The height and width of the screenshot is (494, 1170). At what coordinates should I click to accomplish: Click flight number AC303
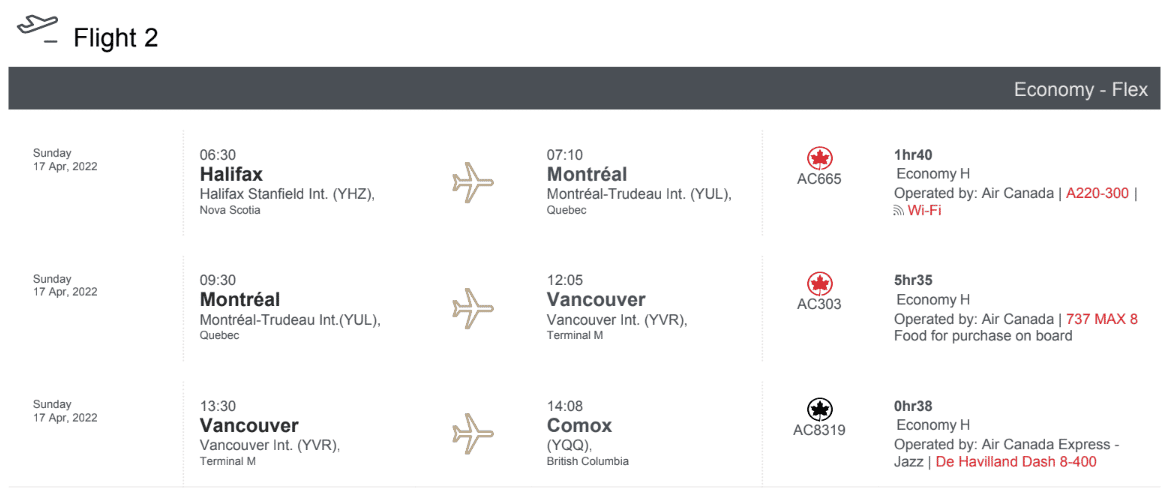tap(819, 304)
